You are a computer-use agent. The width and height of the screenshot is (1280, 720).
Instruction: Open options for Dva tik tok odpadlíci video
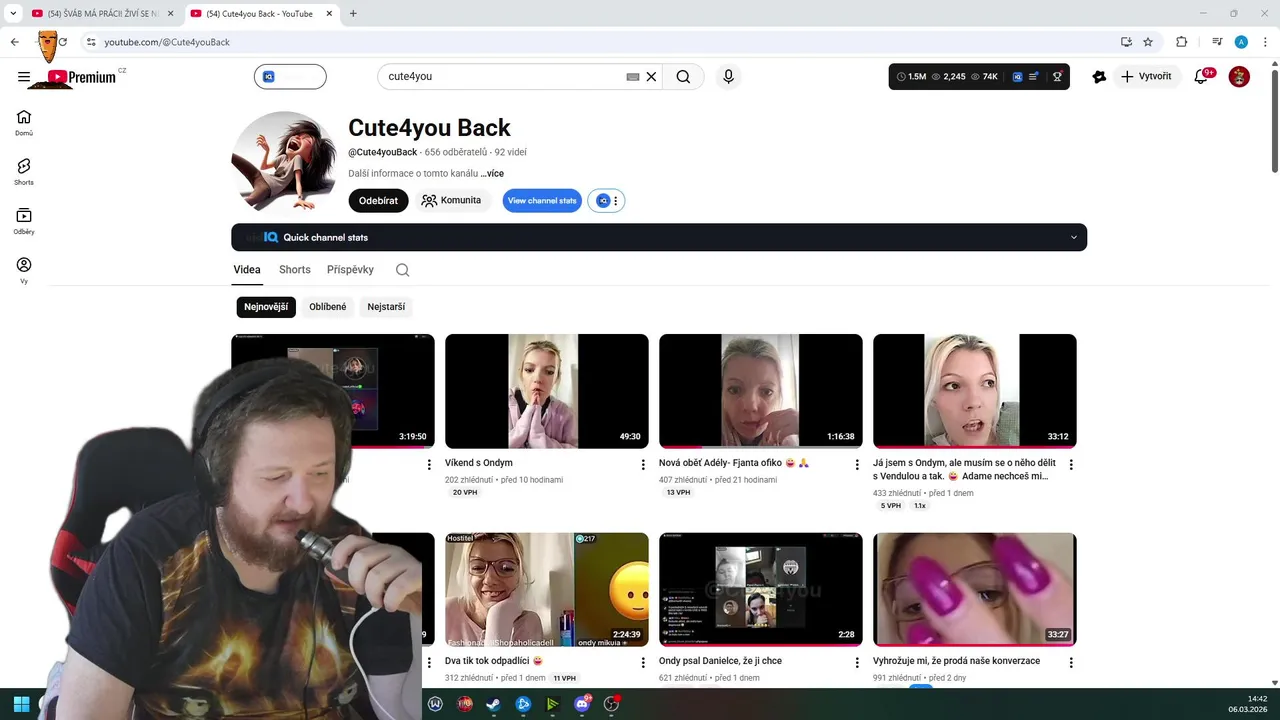643,662
